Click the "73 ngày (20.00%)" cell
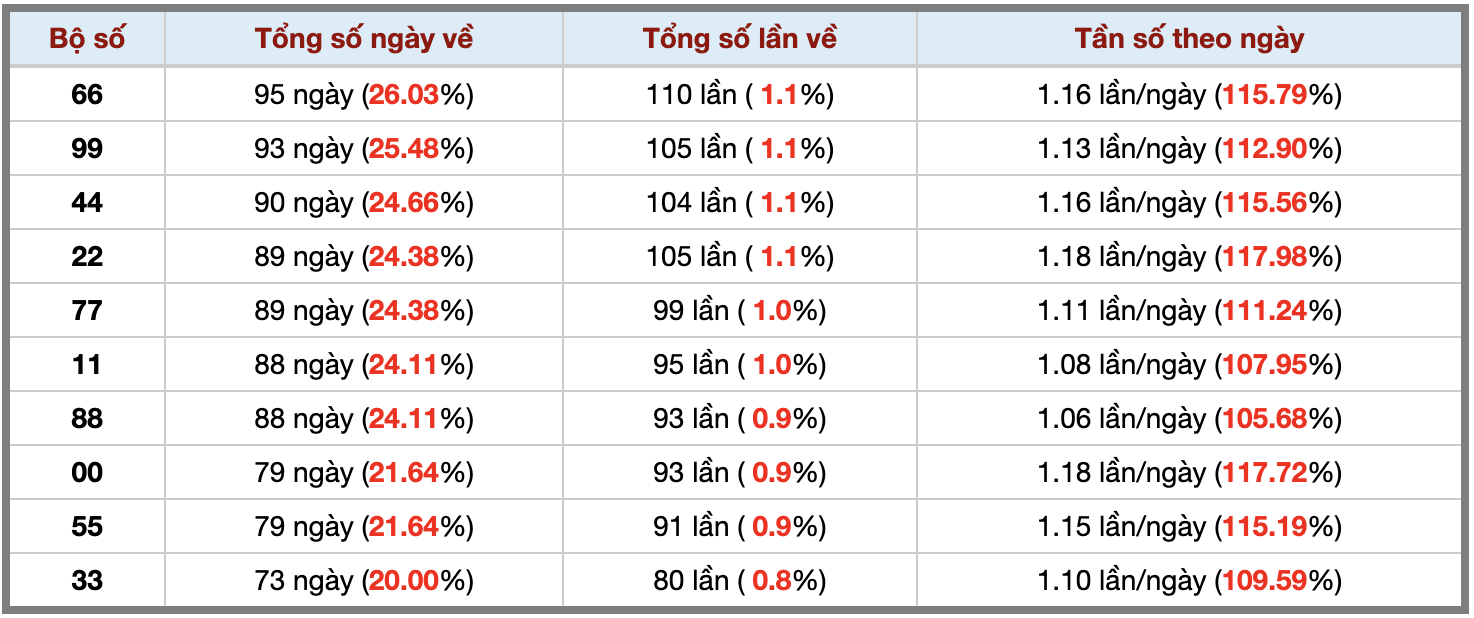The image size is (1474, 618). click(363, 580)
